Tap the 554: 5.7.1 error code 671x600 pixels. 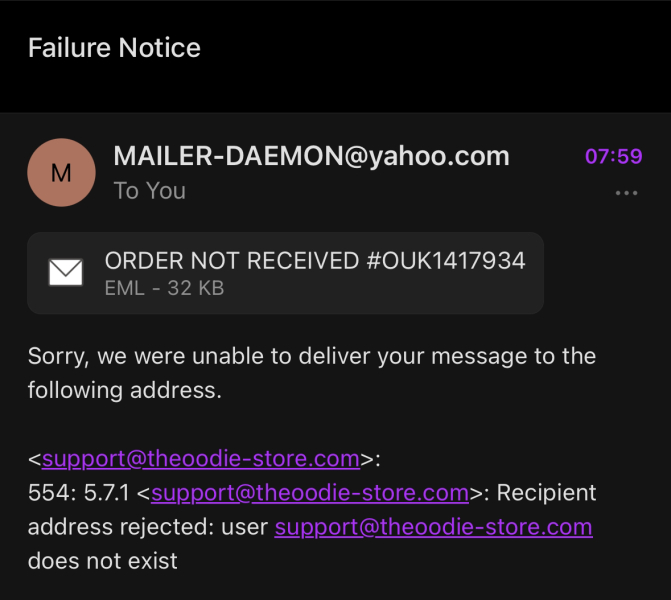click(x=79, y=492)
